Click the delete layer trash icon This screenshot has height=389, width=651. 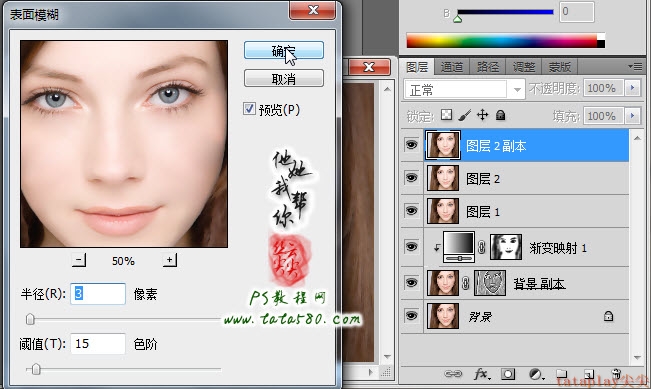pos(616,374)
